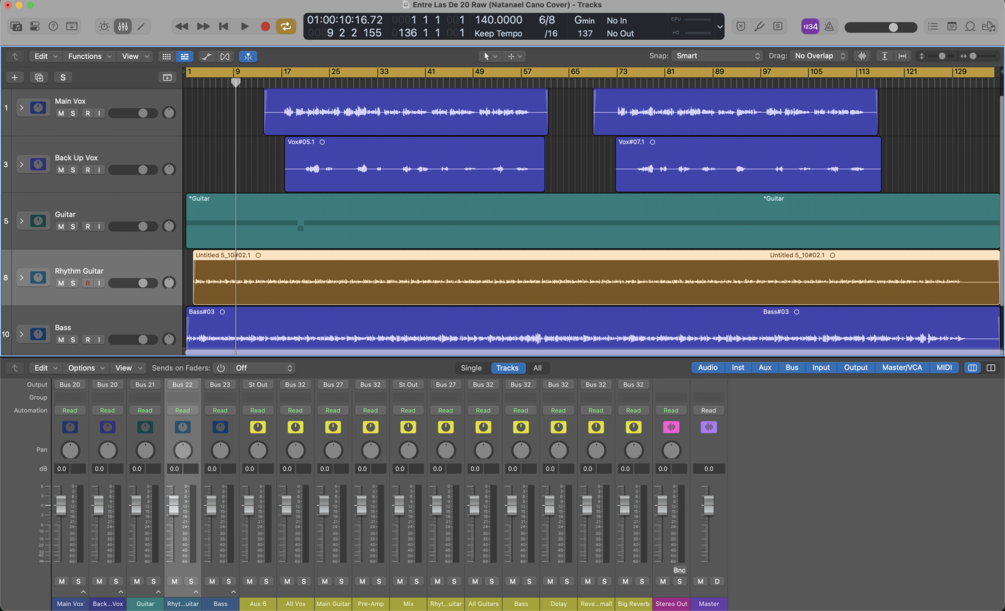The image size is (1005, 611).
Task: Toggle the purple Count-in 1234 button
Action: pos(810,26)
